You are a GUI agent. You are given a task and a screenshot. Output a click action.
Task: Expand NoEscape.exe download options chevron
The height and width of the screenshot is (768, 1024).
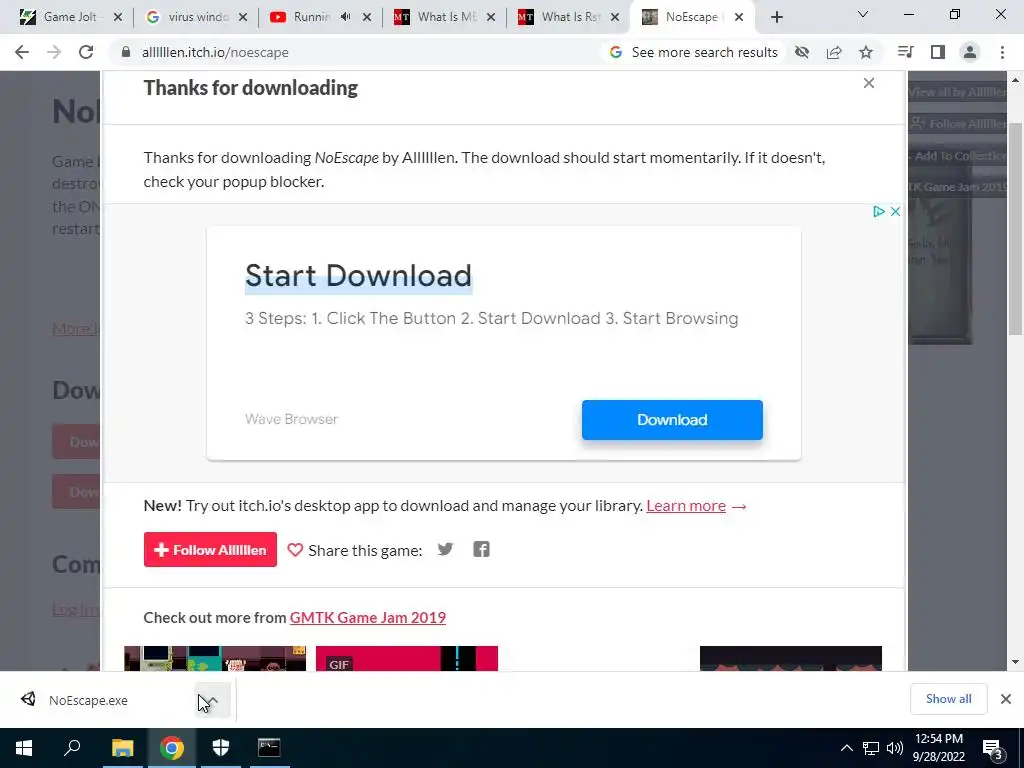coord(213,700)
